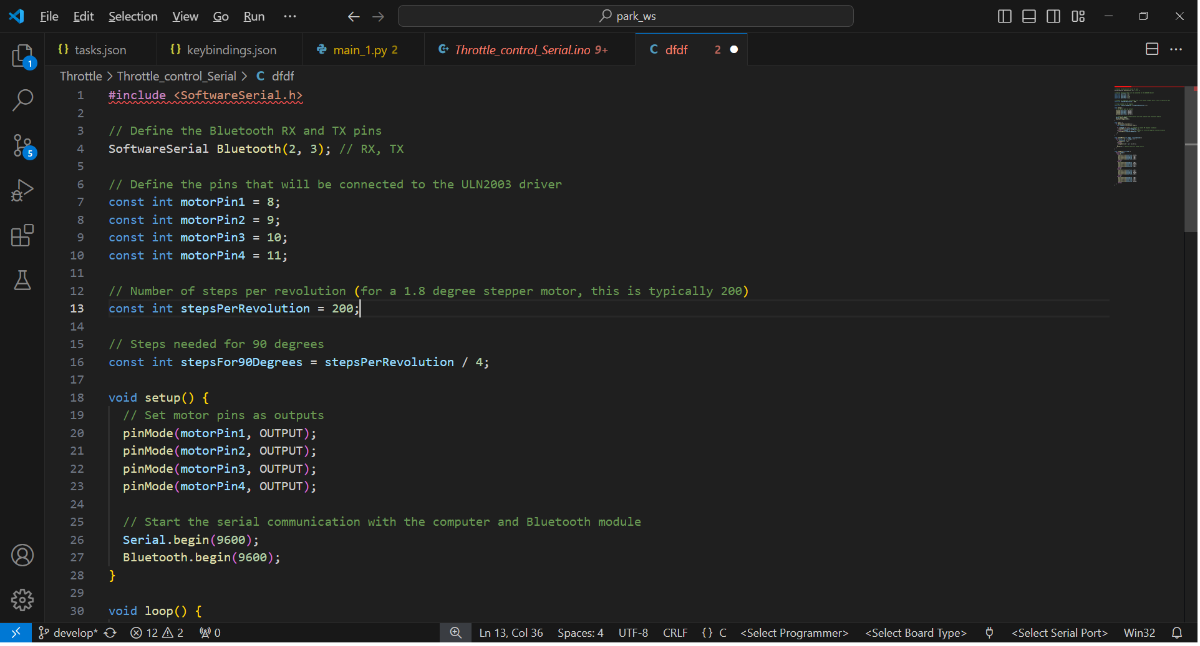Toggle the Secondary Side Bar layout button
Image resolution: width=1200 pixels, height=646 pixels.
coord(1053,16)
